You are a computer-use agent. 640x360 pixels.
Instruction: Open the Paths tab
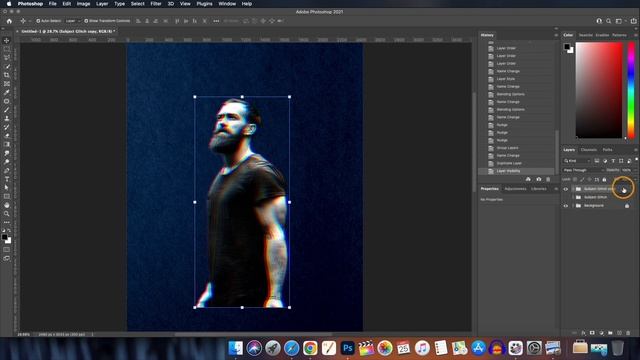(607, 150)
